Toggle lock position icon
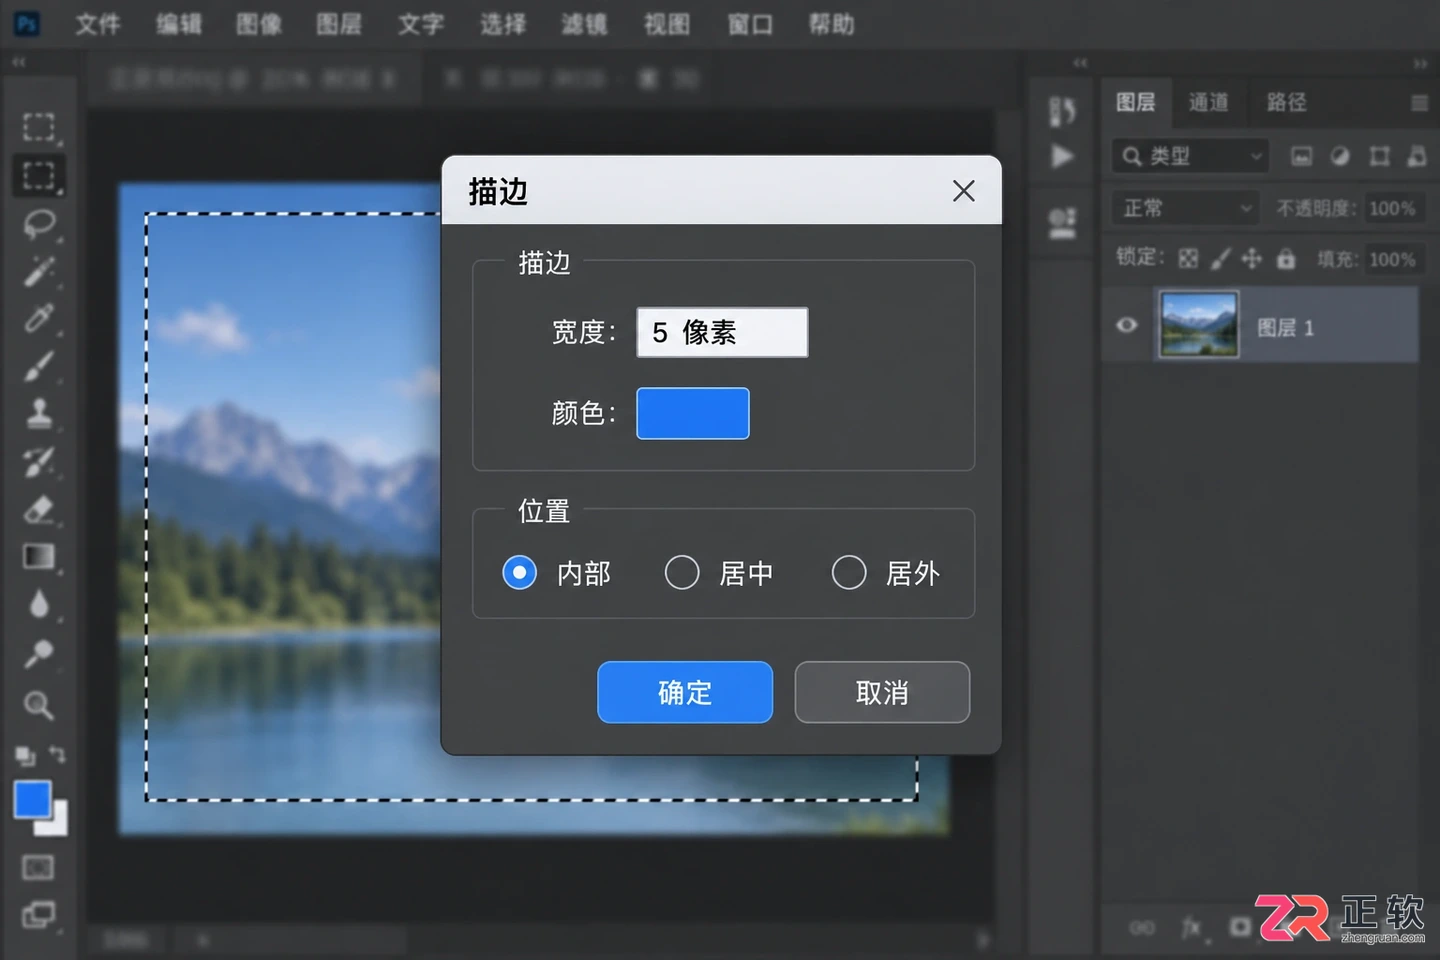Screen dimensions: 1440x960 tap(1252, 259)
